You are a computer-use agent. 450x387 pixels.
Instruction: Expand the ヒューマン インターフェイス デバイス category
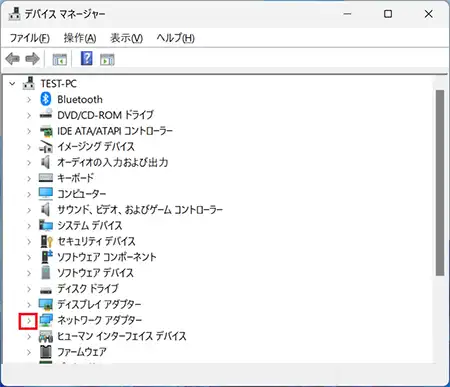click(29, 336)
